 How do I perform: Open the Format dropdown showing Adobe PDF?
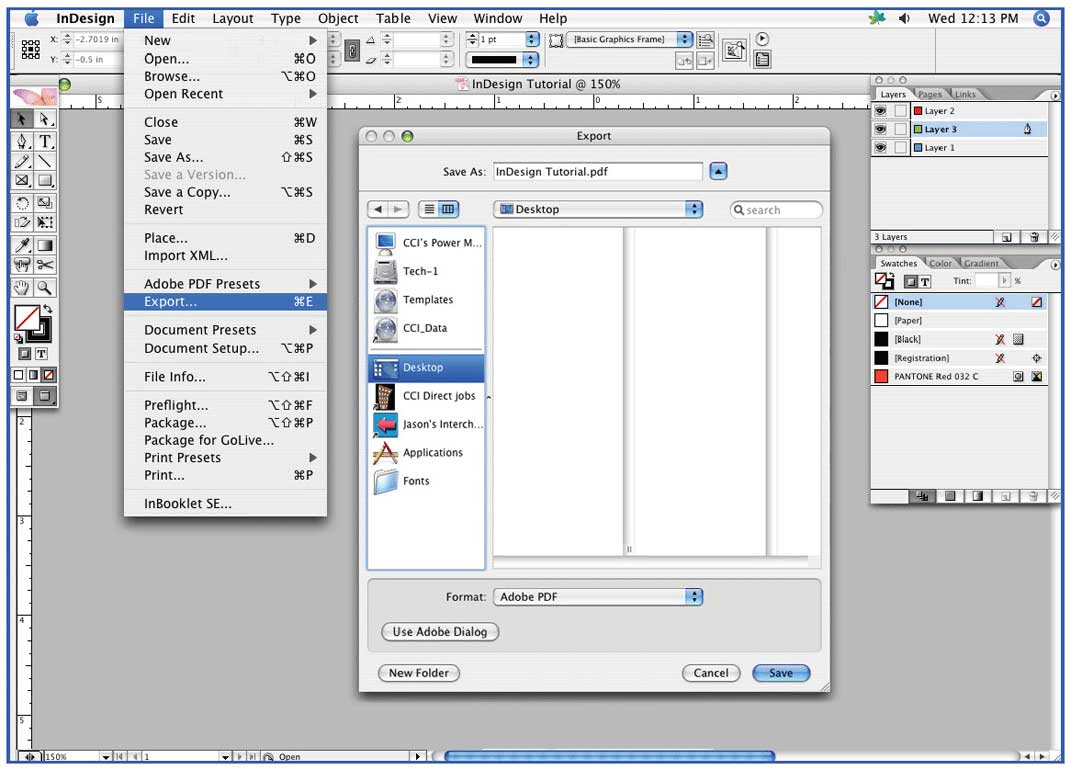[598, 596]
